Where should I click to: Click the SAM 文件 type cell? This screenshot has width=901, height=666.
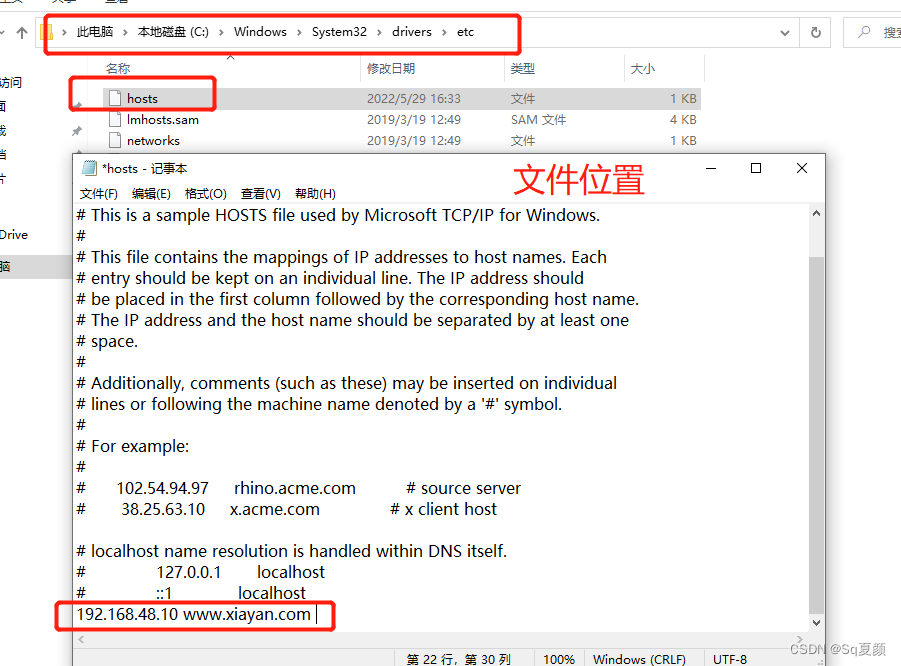(x=538, y=120)
